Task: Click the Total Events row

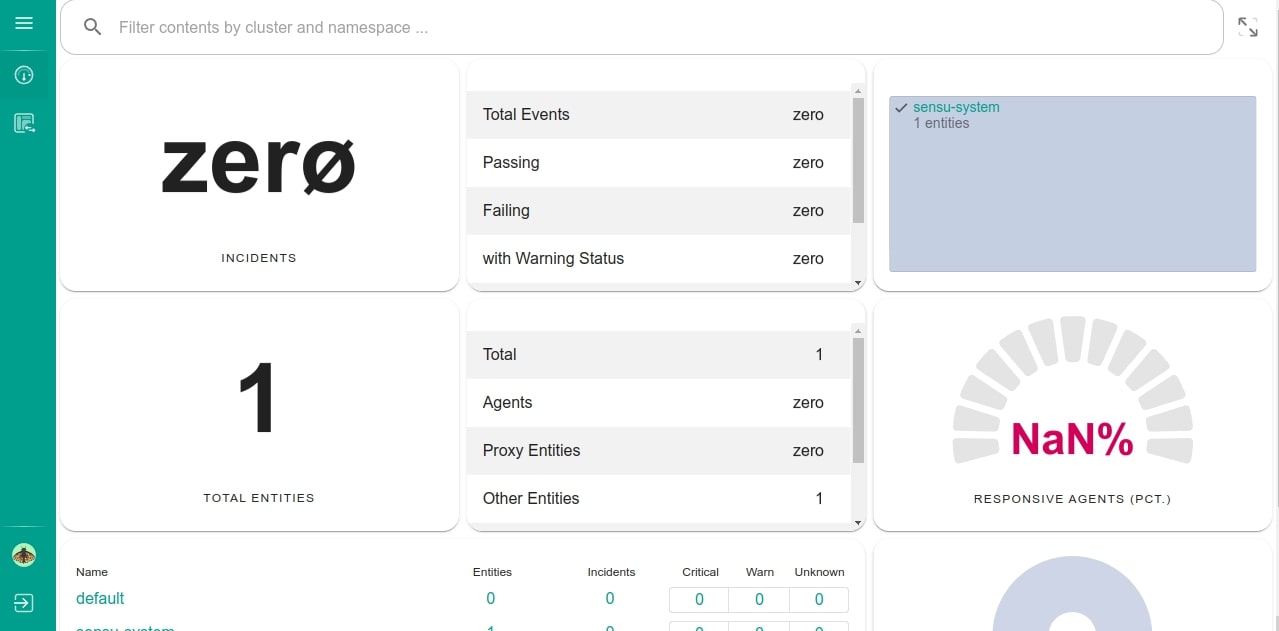Action: tap(659, 115)
